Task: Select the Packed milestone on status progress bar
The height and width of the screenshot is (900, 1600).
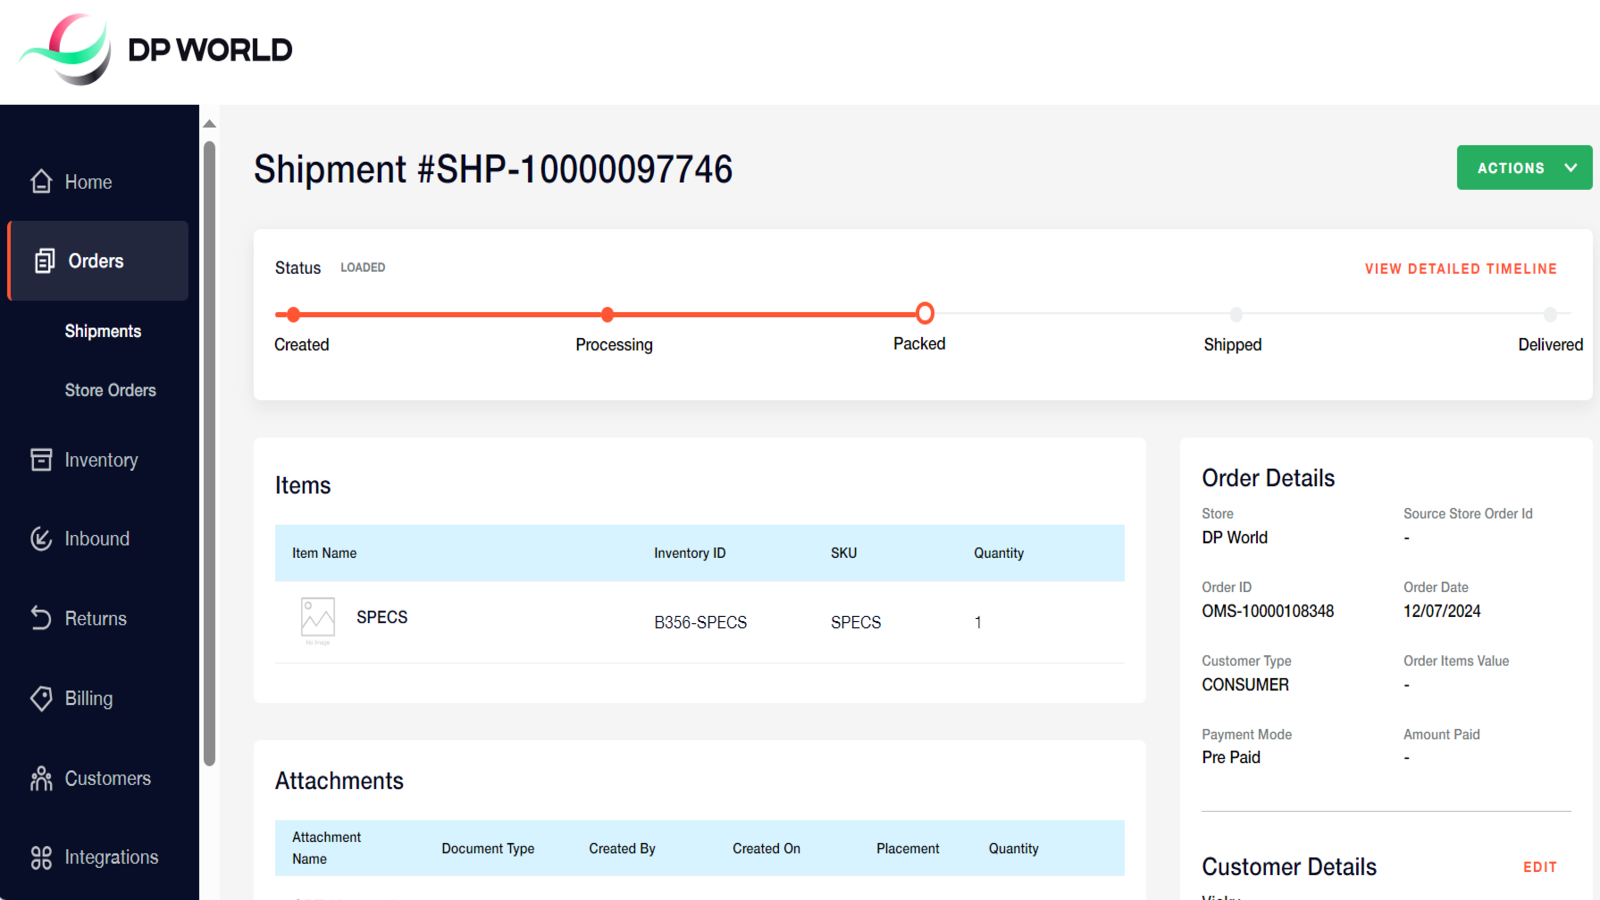Action: tap(923, 313)
